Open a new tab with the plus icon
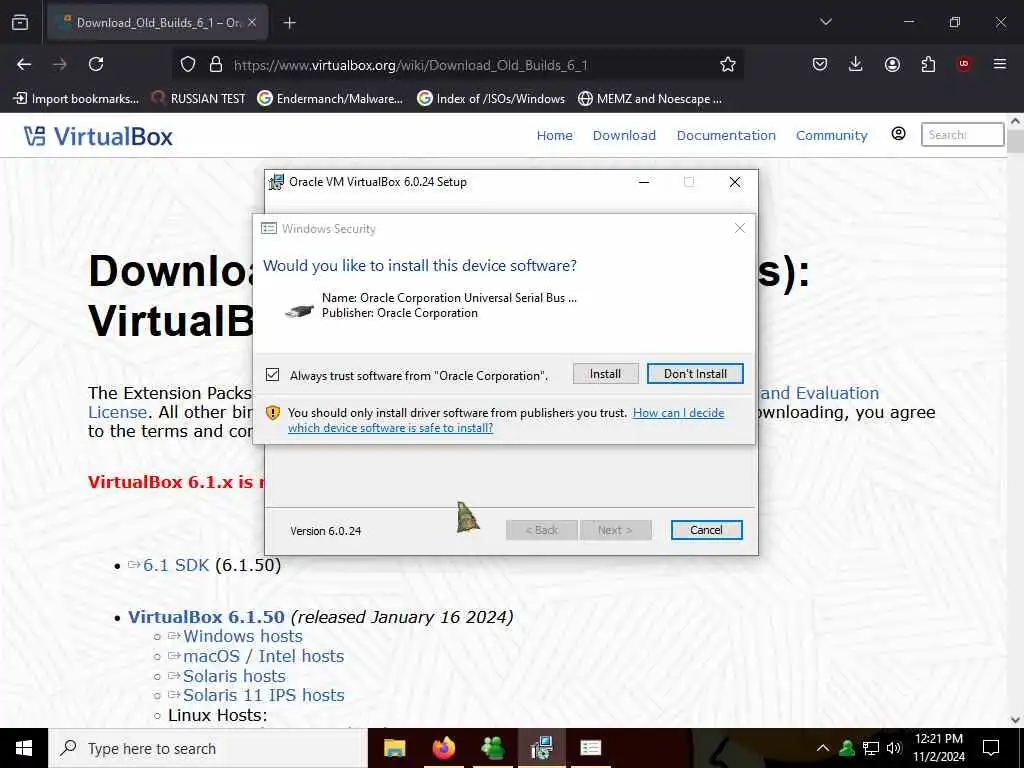This screenshot has width=1024, height=768. (x=289, y=23)
